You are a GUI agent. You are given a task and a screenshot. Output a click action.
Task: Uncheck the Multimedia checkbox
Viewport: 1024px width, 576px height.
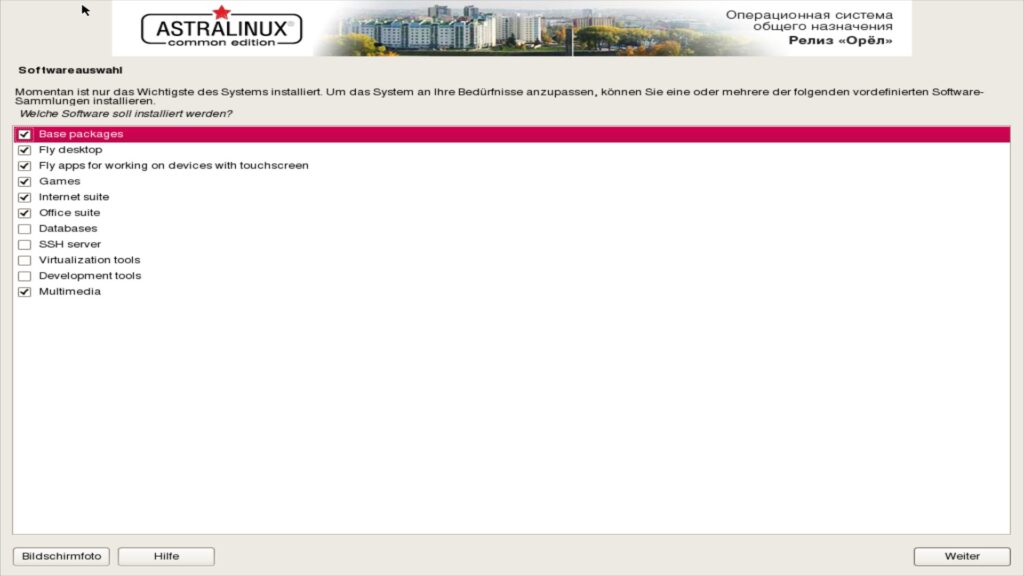pyautogui.click(x=24, y=292)
